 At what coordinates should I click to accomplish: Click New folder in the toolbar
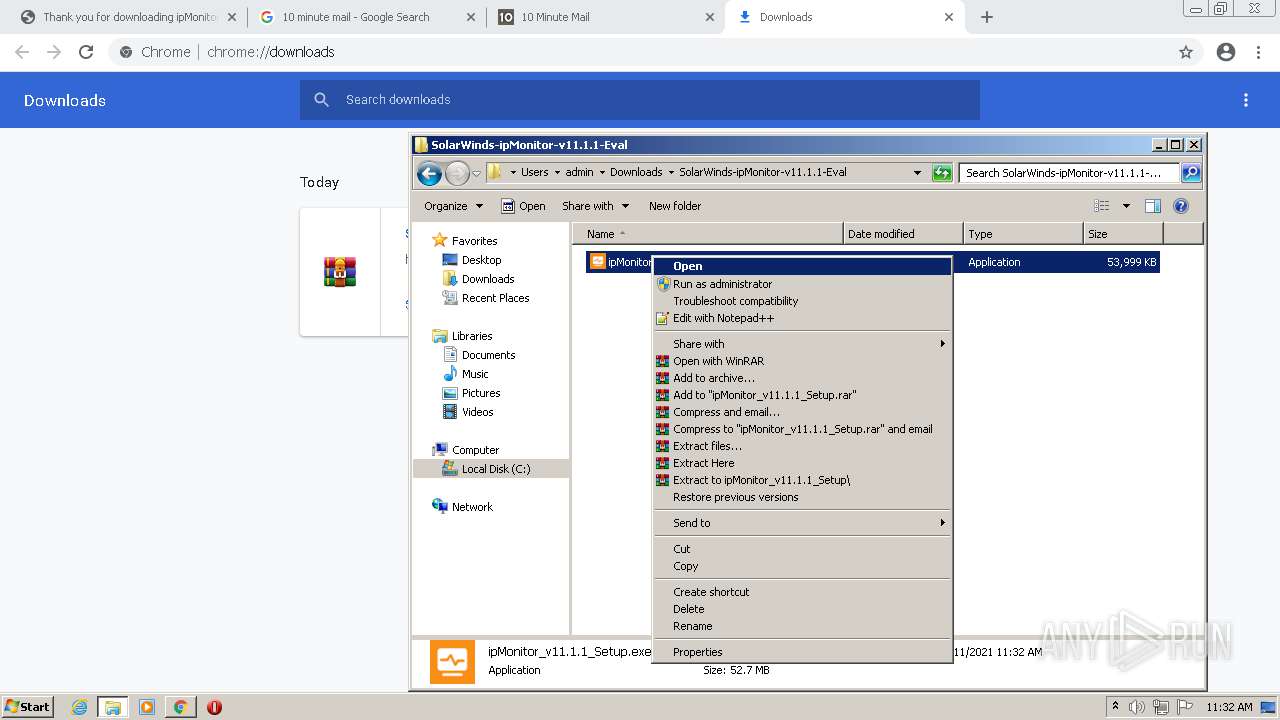coord(675,206)
